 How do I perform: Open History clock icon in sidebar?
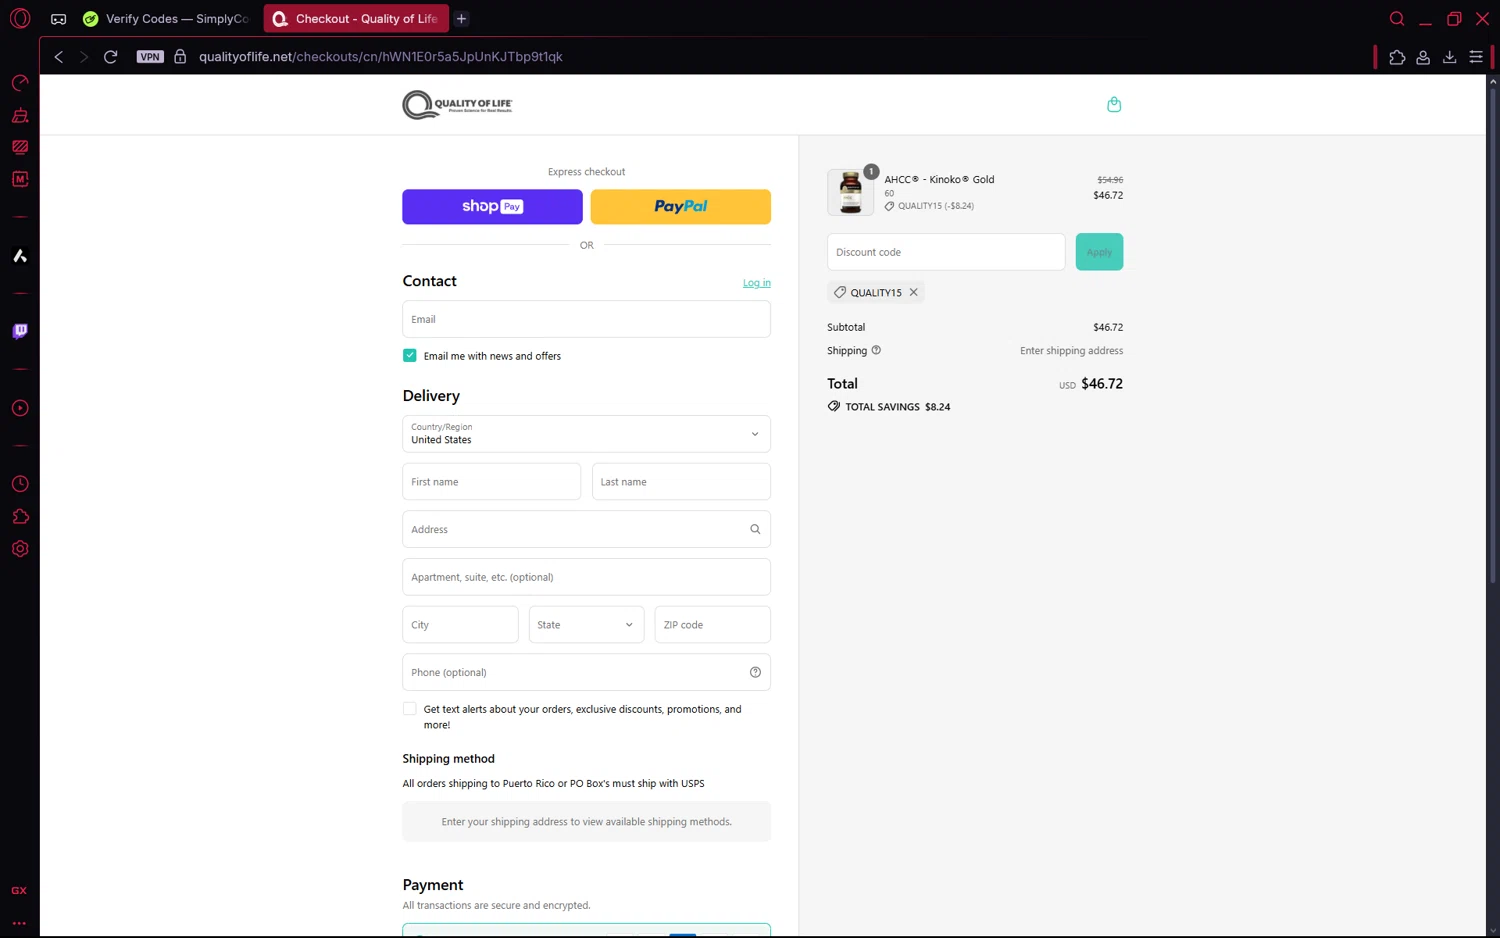pos(20,484)
